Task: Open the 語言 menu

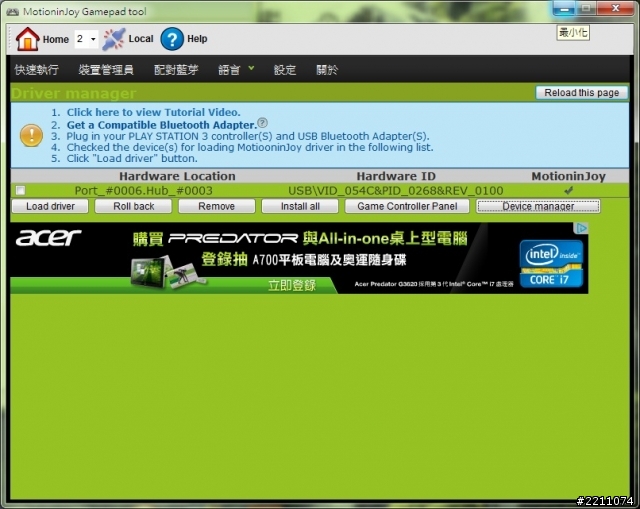Action: tap(229, 70)
